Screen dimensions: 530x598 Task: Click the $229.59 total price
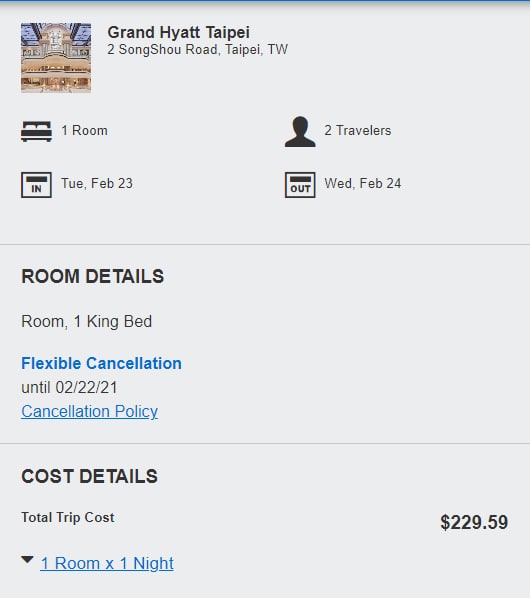pyautogui.click(x=474, y=522)
